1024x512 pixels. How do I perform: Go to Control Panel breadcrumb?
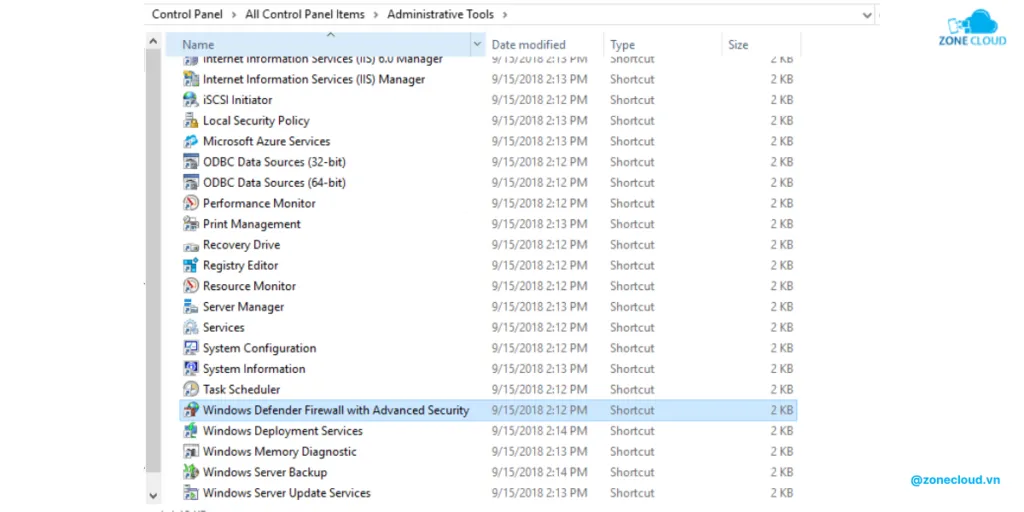pos(187,14)
